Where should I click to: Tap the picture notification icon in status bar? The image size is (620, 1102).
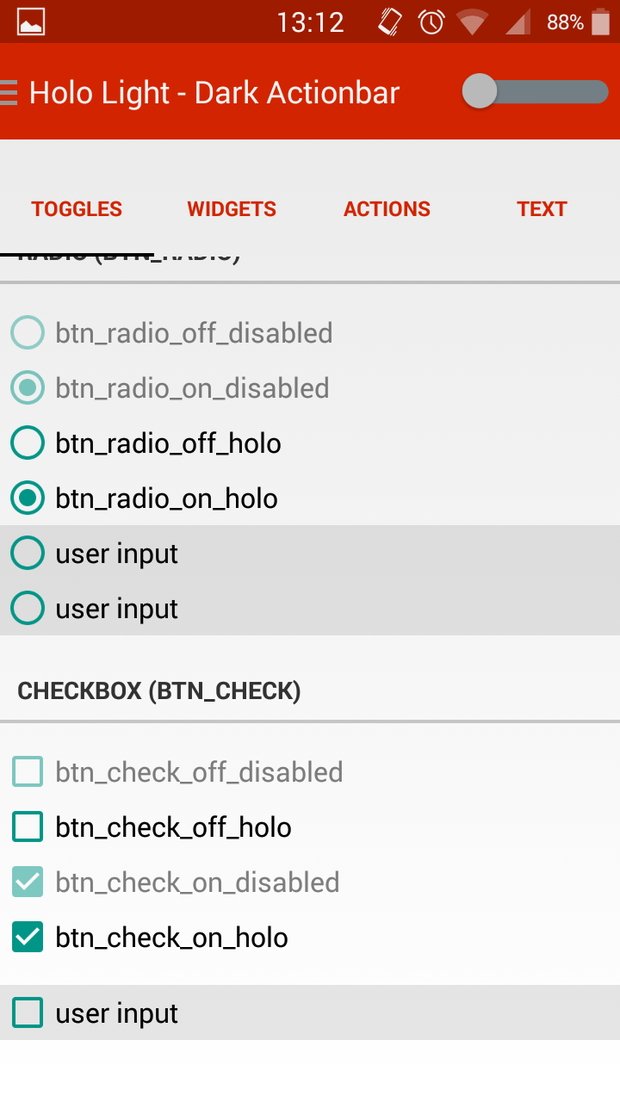click(31, 22)
